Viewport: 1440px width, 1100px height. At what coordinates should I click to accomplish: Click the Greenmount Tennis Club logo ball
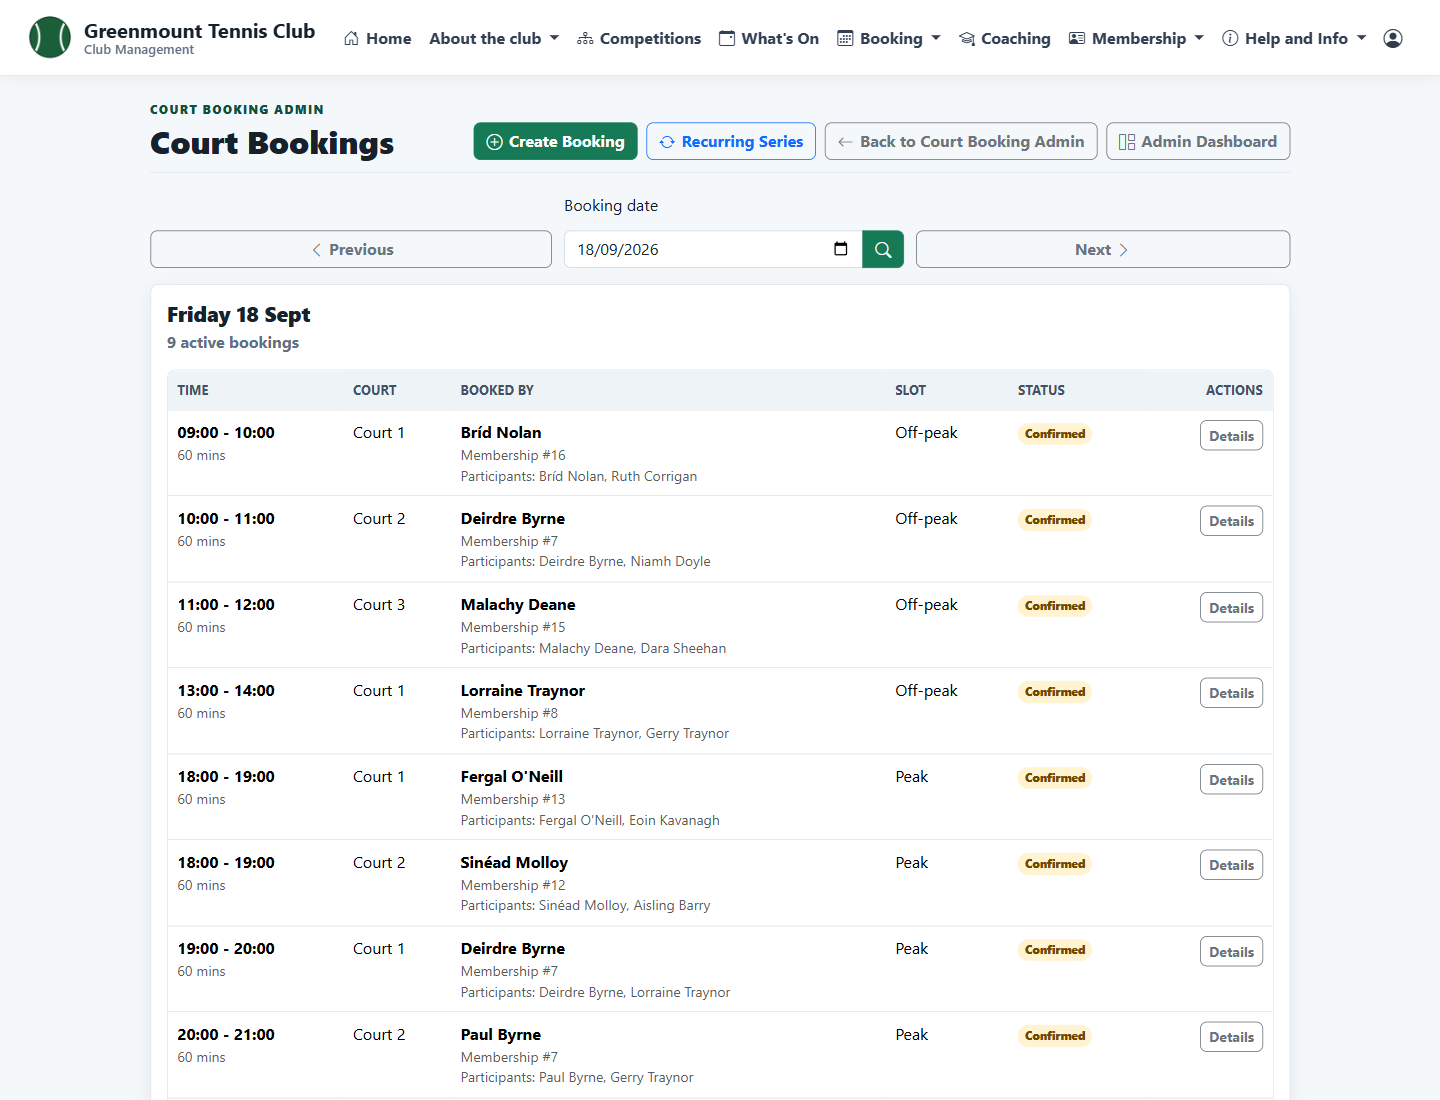point(50,37)
